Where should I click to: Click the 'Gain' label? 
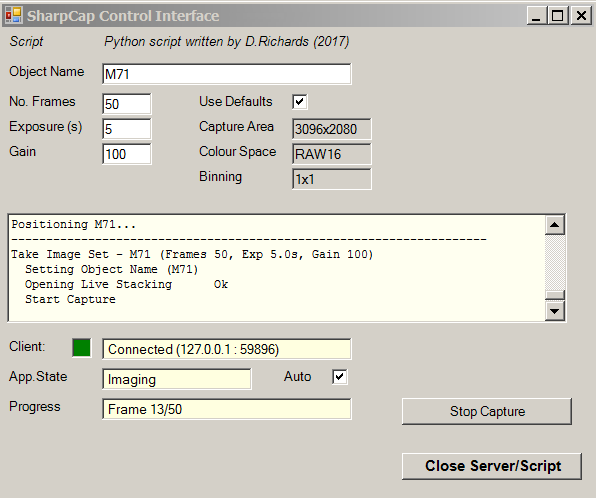point(22,152)
